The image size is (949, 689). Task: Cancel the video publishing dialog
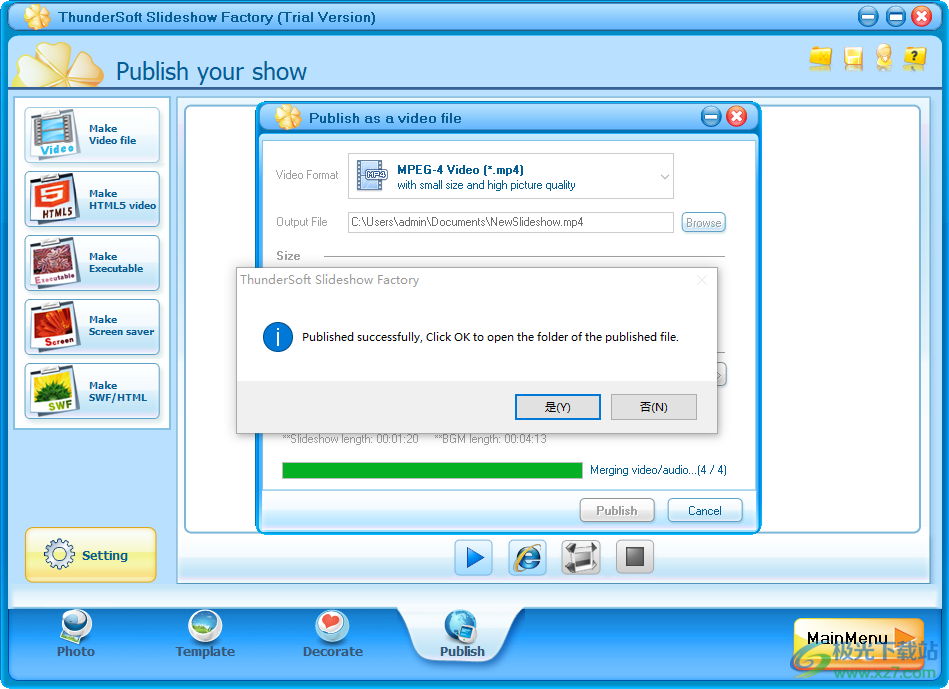[704, 510]
